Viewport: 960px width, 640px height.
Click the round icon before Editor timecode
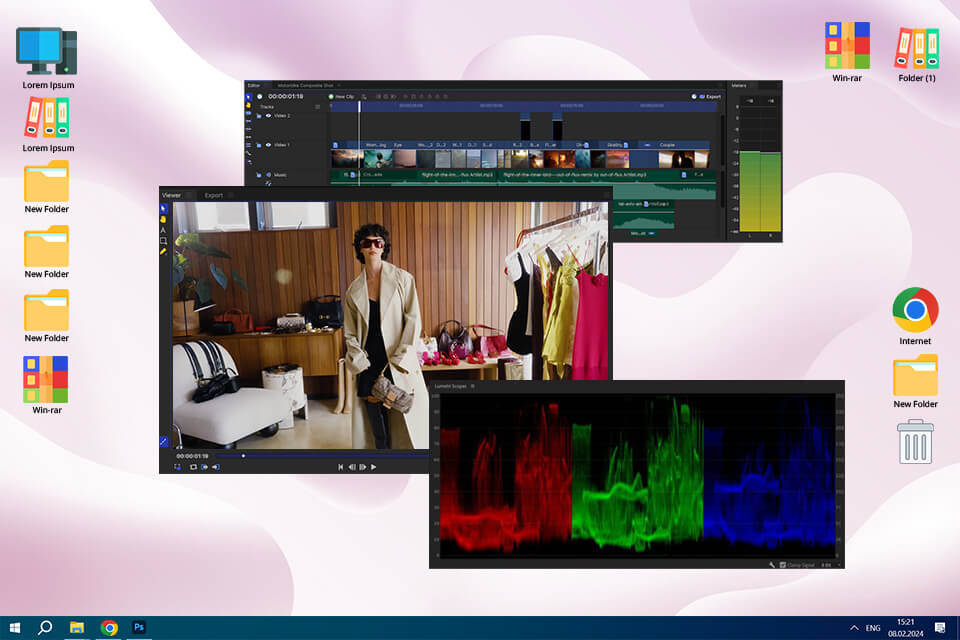pos(260,97)
